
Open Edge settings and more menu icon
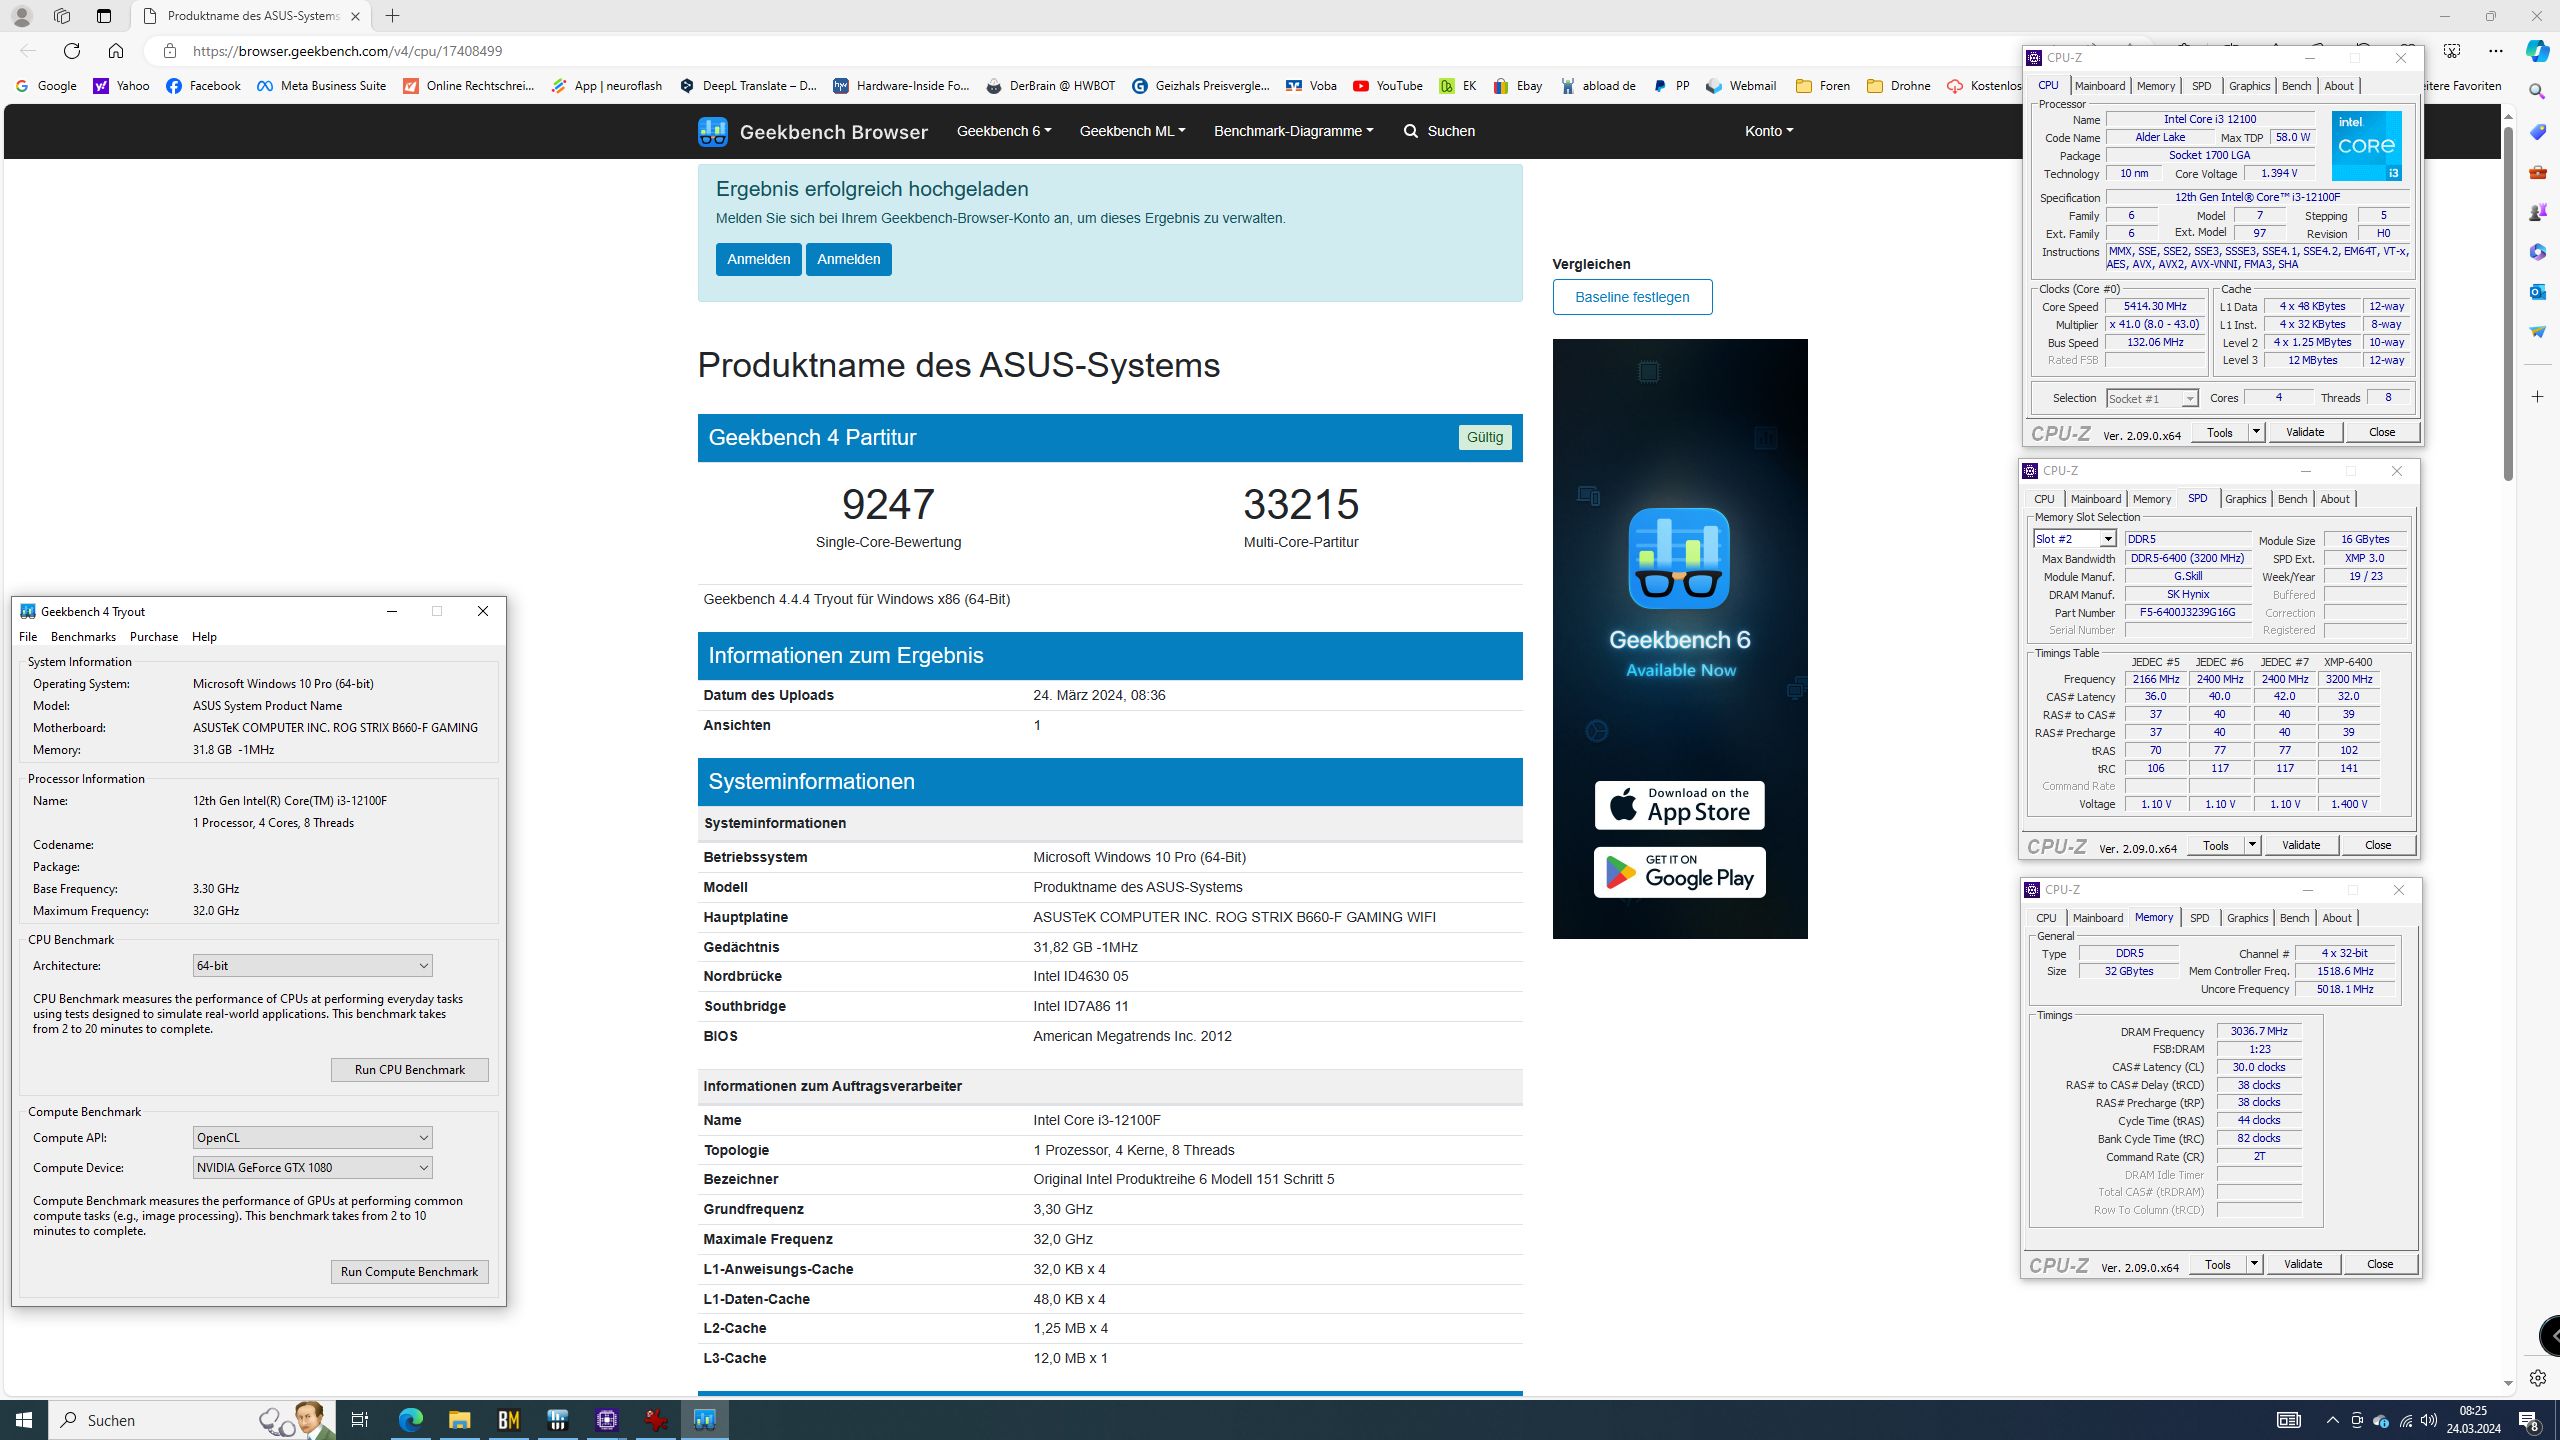tap(2496, 51)
